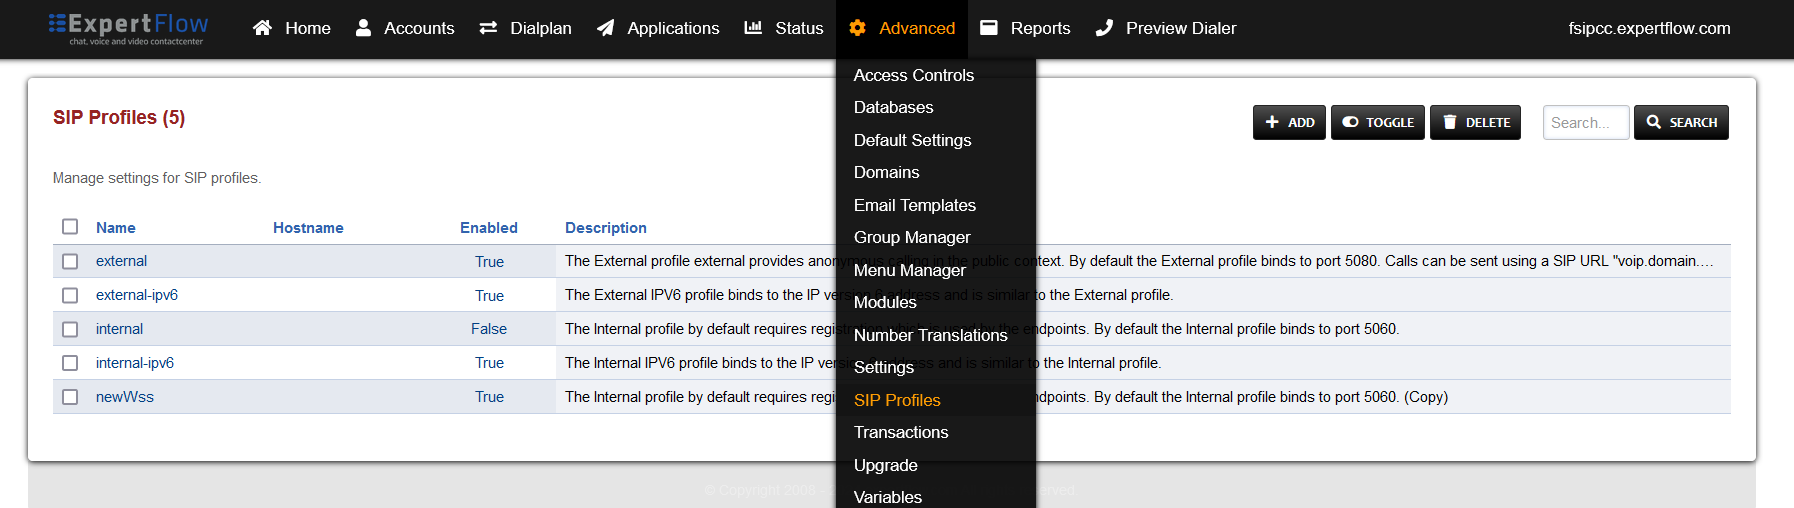Tick the checkbox for external profile
This screenshot has height=508, width=1794.
[70, 261]
